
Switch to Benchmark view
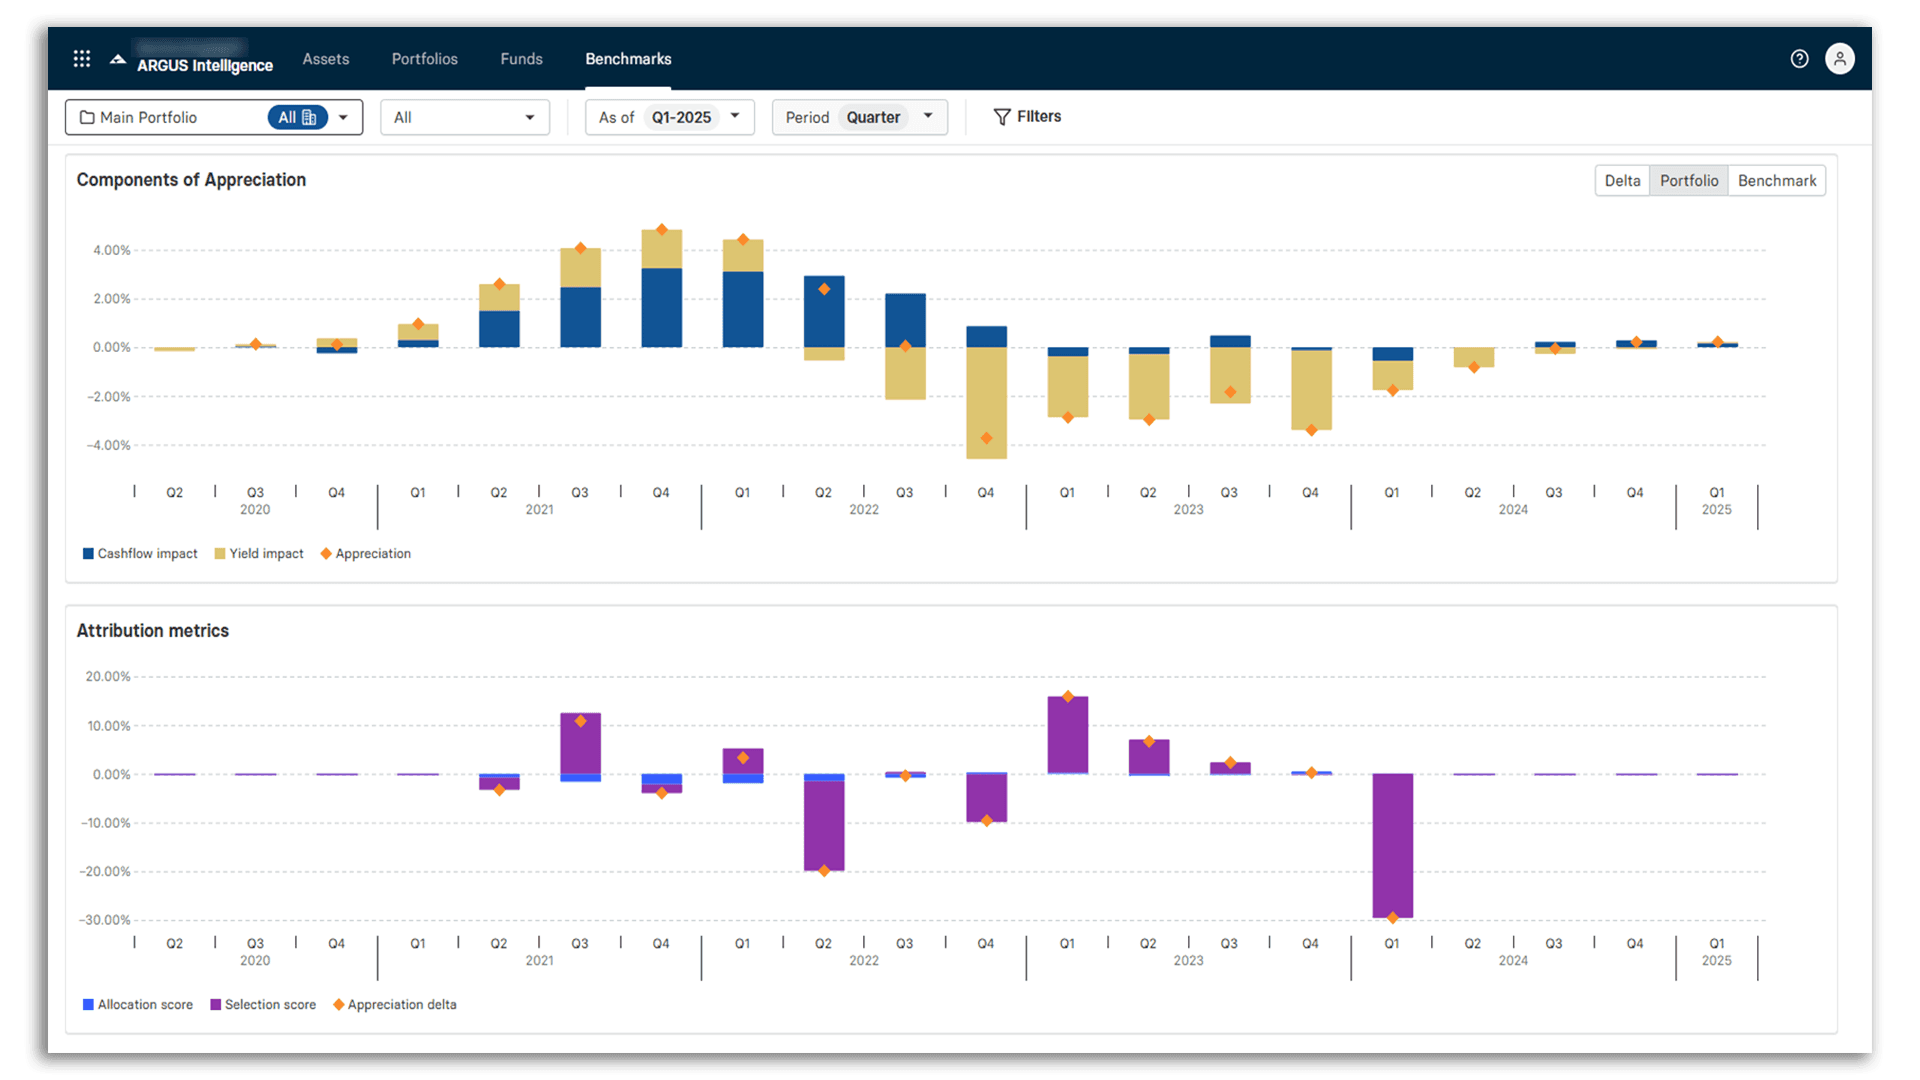point(1777,180)
